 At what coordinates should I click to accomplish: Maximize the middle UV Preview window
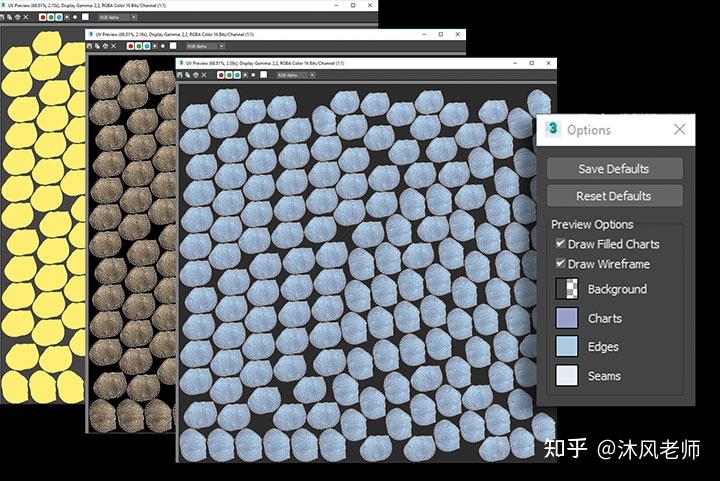[x=441, y=34]
